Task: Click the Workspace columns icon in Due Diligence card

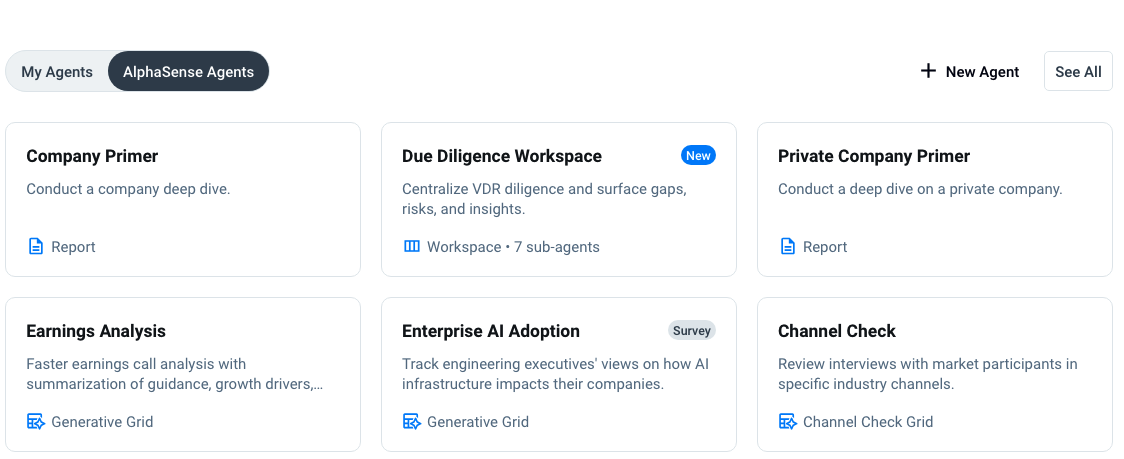Action: click(x=411, y=247)
